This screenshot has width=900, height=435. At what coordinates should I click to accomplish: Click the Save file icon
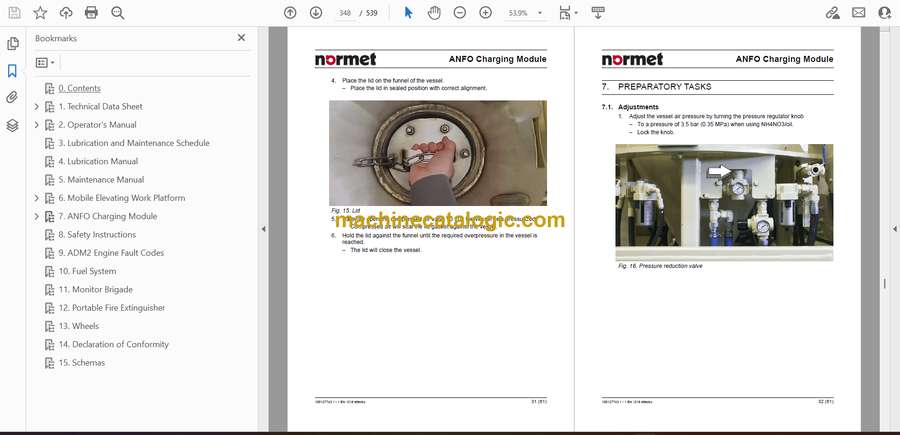14,13
